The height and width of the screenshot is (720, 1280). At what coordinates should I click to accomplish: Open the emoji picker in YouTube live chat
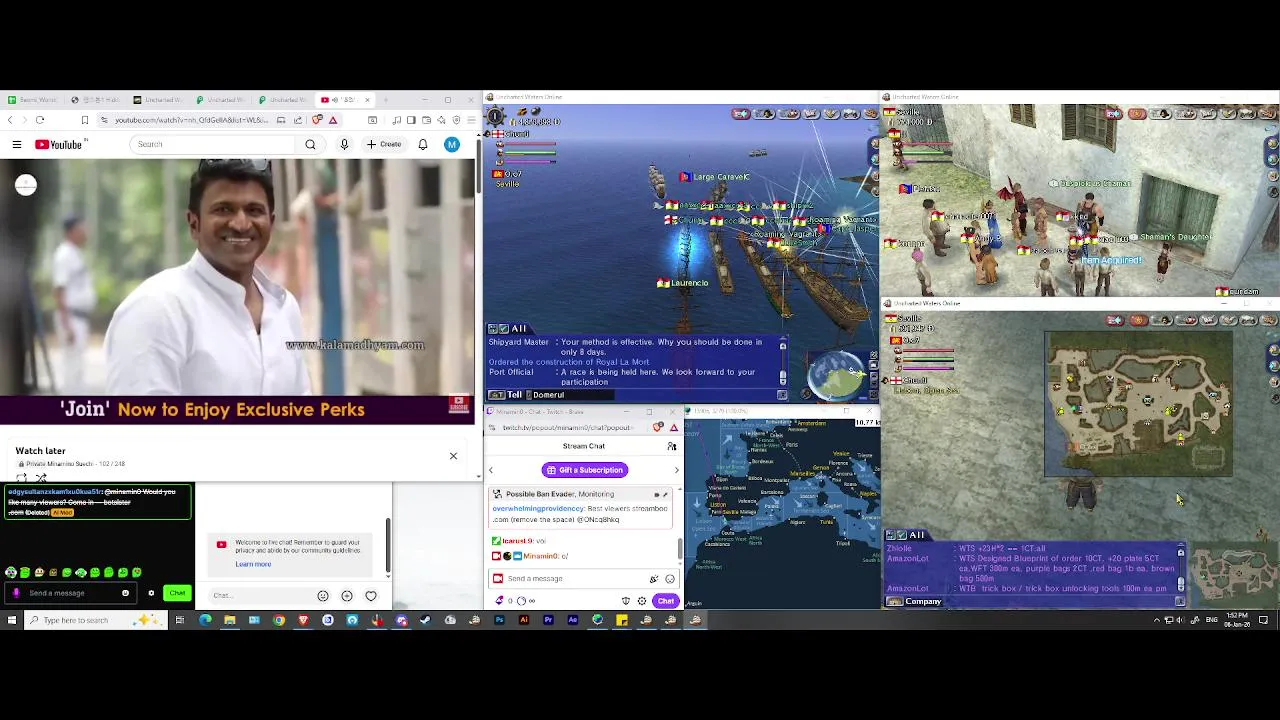(323, 596)
